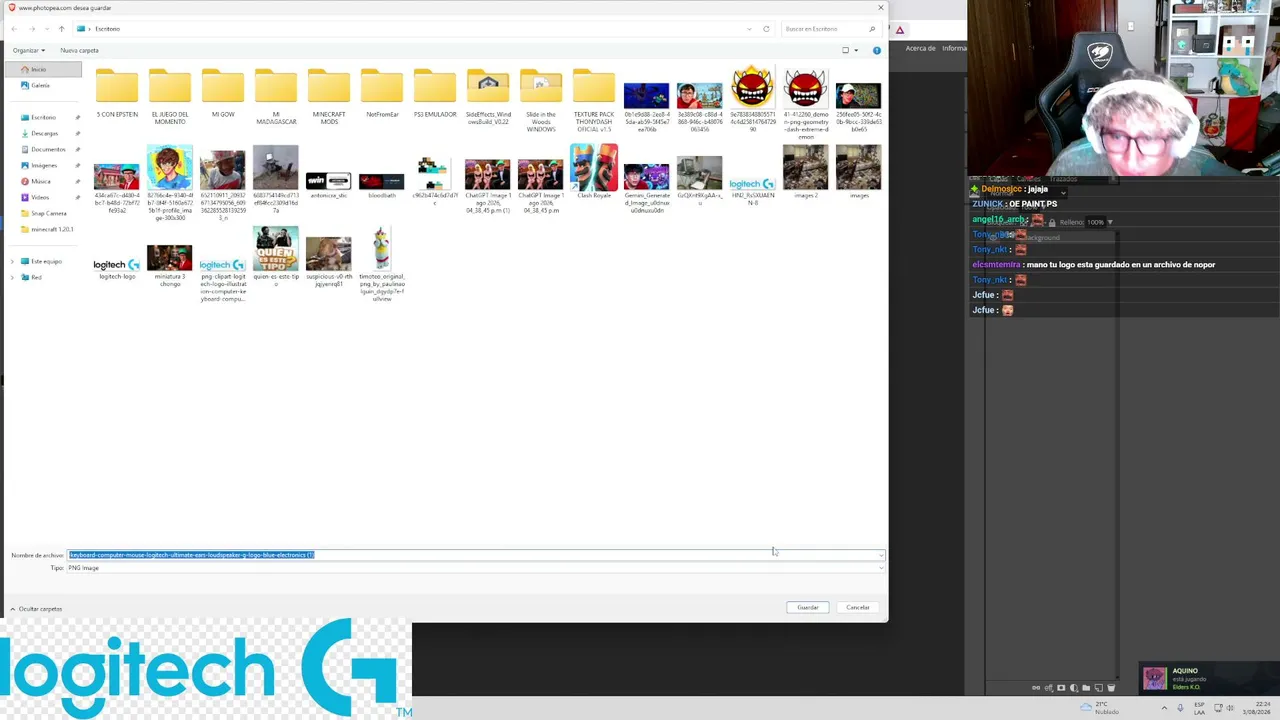
Task: Select the quien-es-este-tipo image file
Action: coord(276,256)
